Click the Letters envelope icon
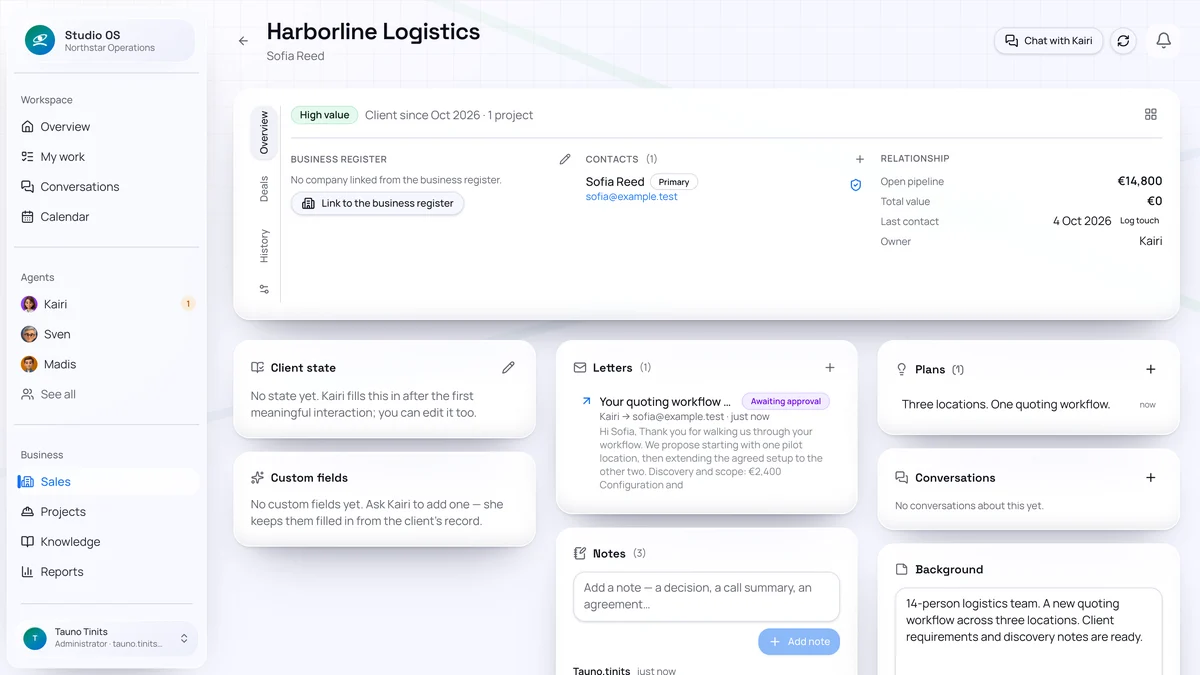The width and height of the screenshot is (1200, 675). click(x=580, y=368)
